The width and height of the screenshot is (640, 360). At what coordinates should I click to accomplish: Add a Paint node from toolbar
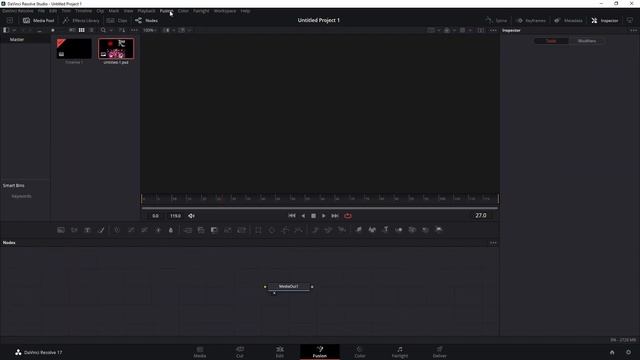click(x=101, y=230)
